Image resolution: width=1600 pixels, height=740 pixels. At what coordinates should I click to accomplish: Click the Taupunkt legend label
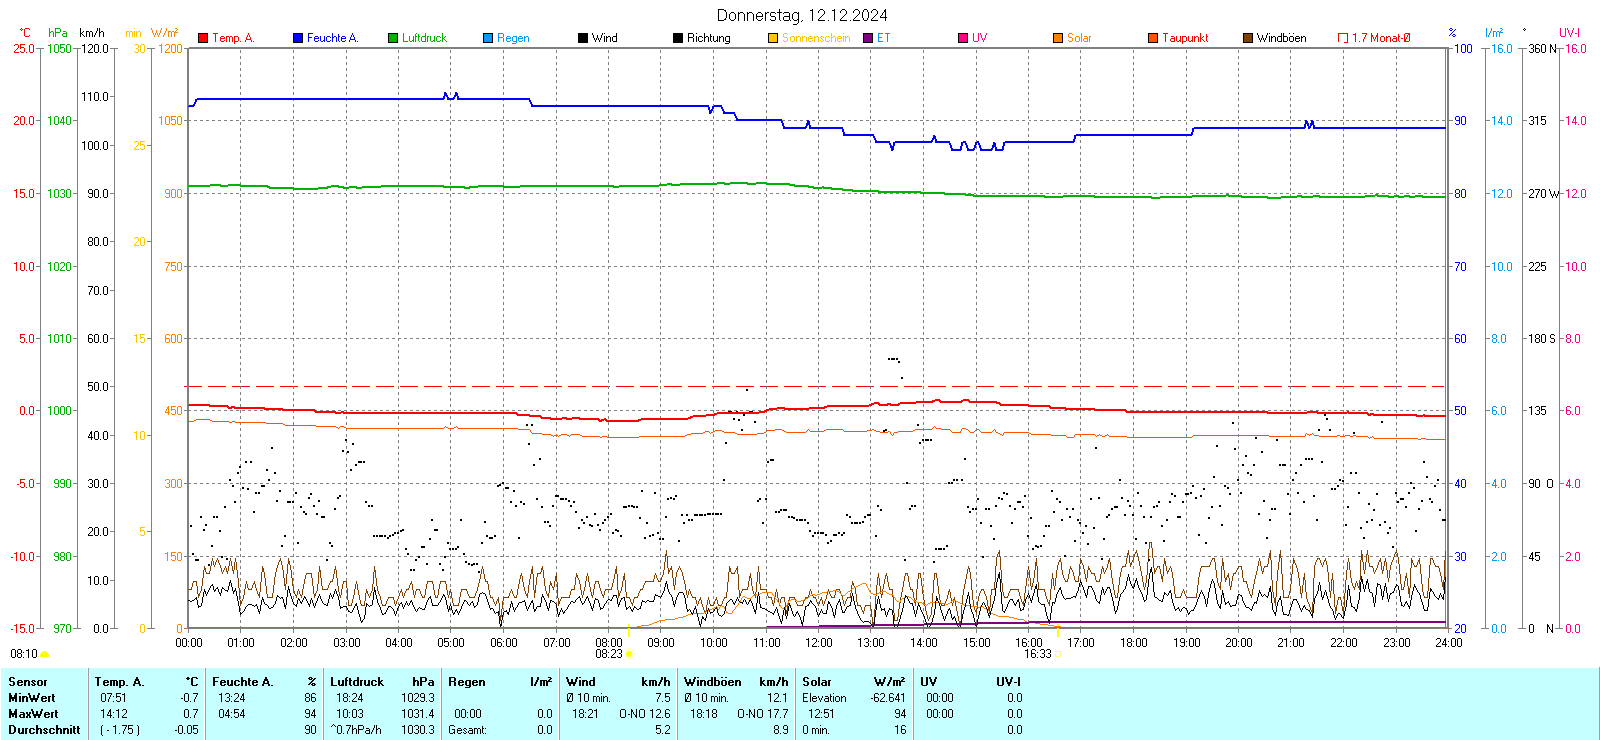coord(1185,38)
